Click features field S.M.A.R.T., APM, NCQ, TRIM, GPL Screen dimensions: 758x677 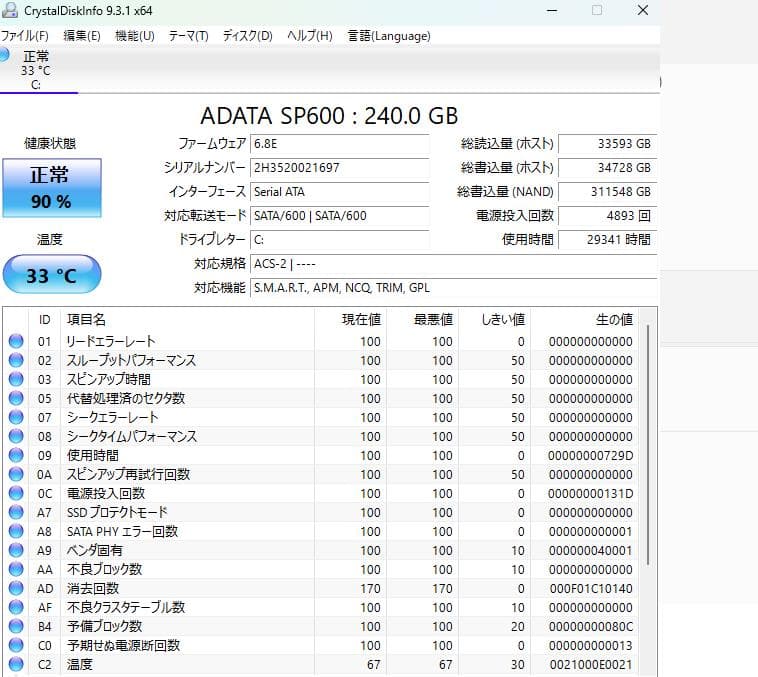point(453,288)
